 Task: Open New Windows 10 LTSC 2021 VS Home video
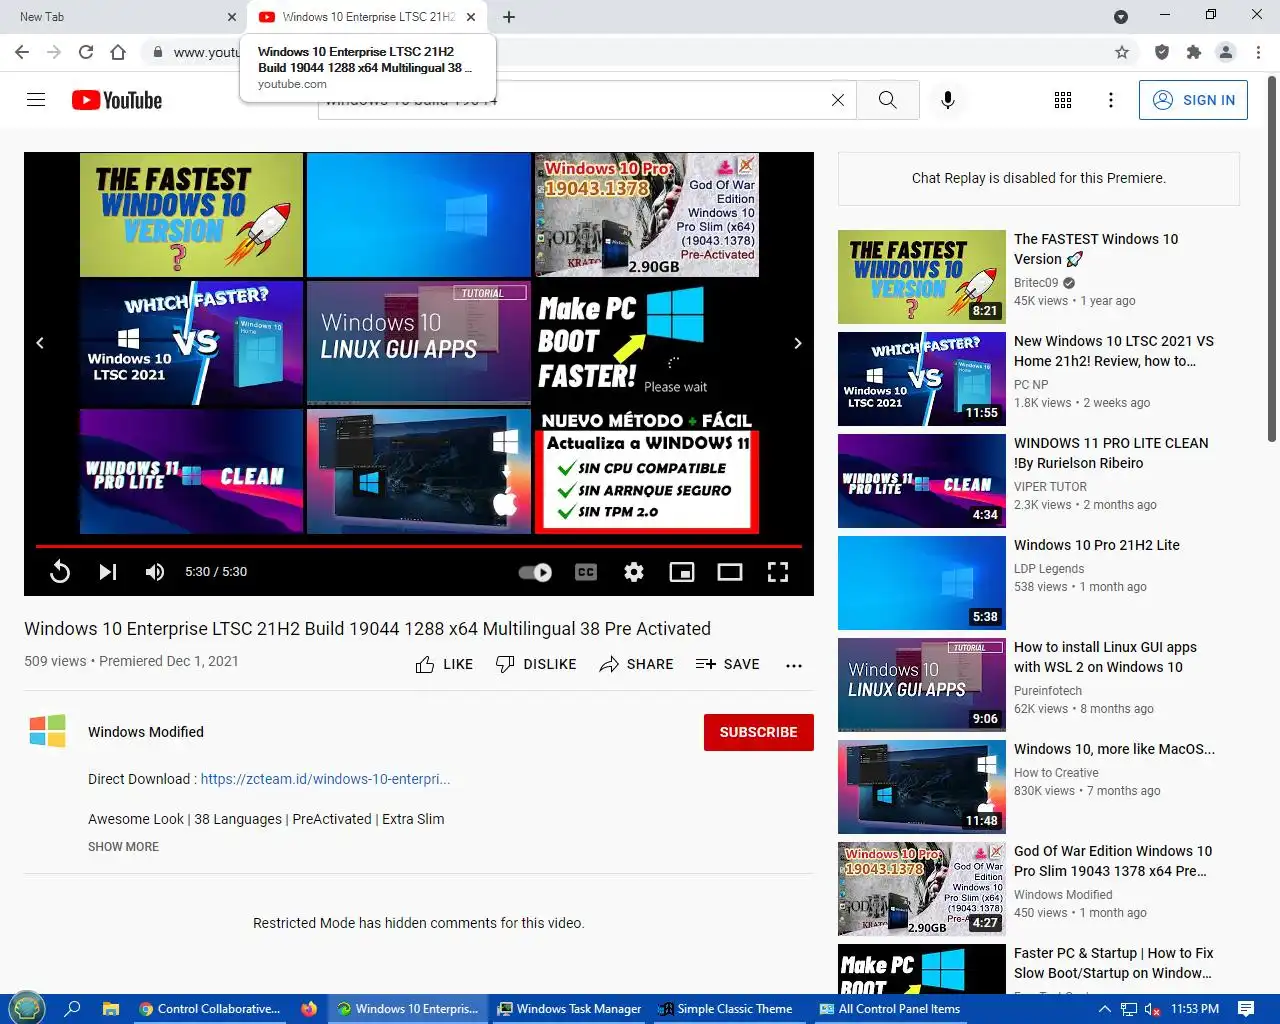[x=1114, y=351]
